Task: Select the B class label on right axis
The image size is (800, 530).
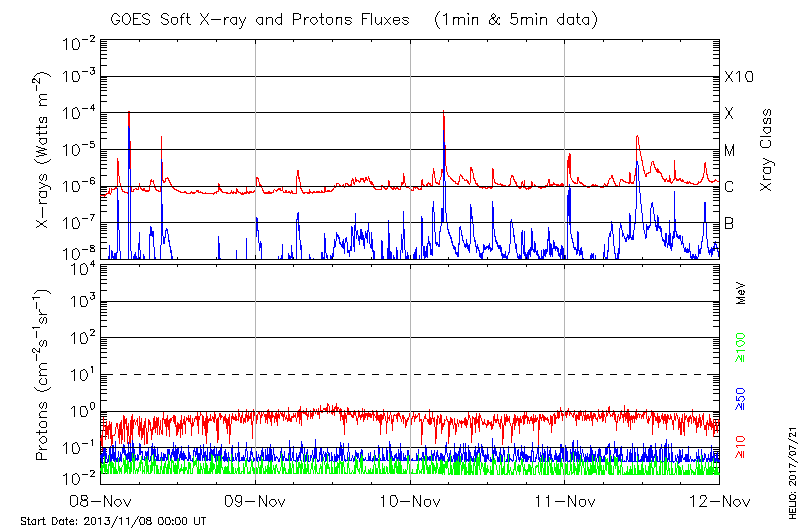Action: 730,223
